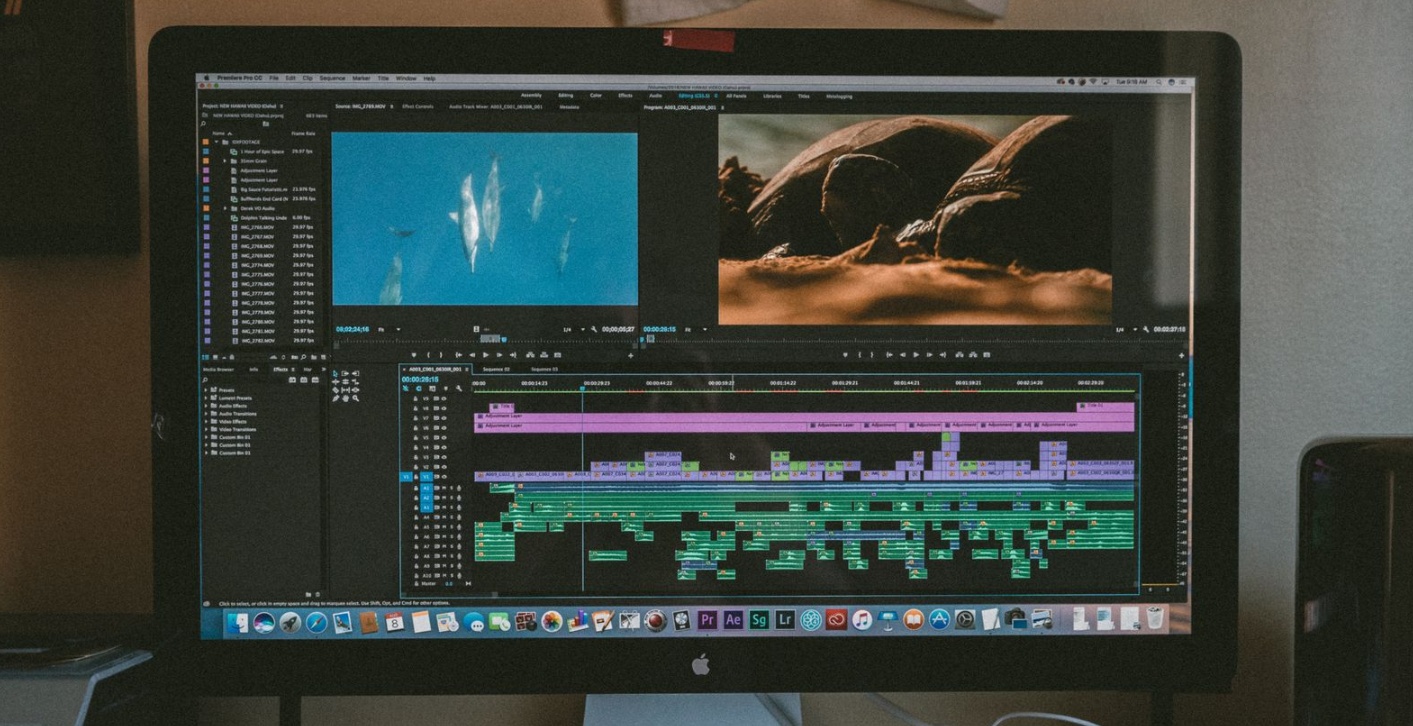
Task: Mute audio track A2
Action: pos(441,497)
